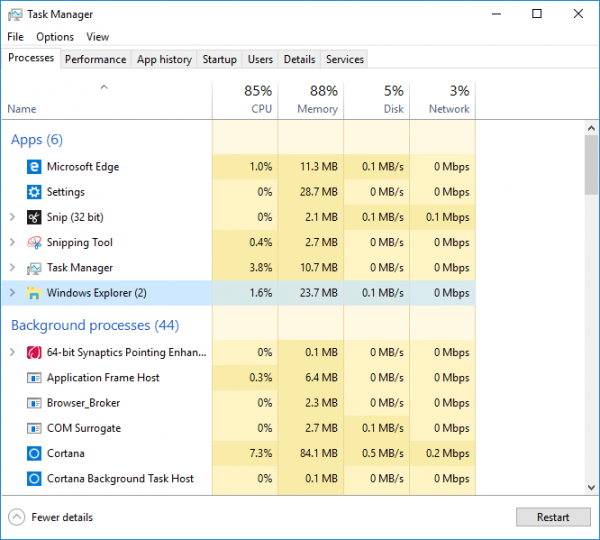Switch to the Details tab

click(x=299, y=59)
